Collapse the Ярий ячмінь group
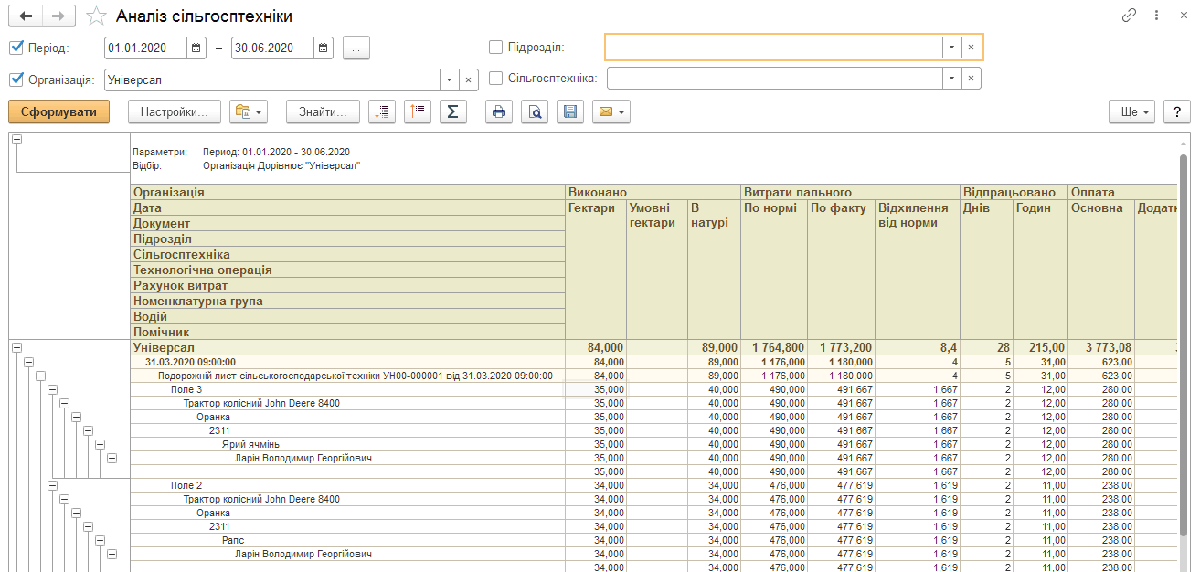This screenshot has width=1200, height=572. tap(99, 444)
